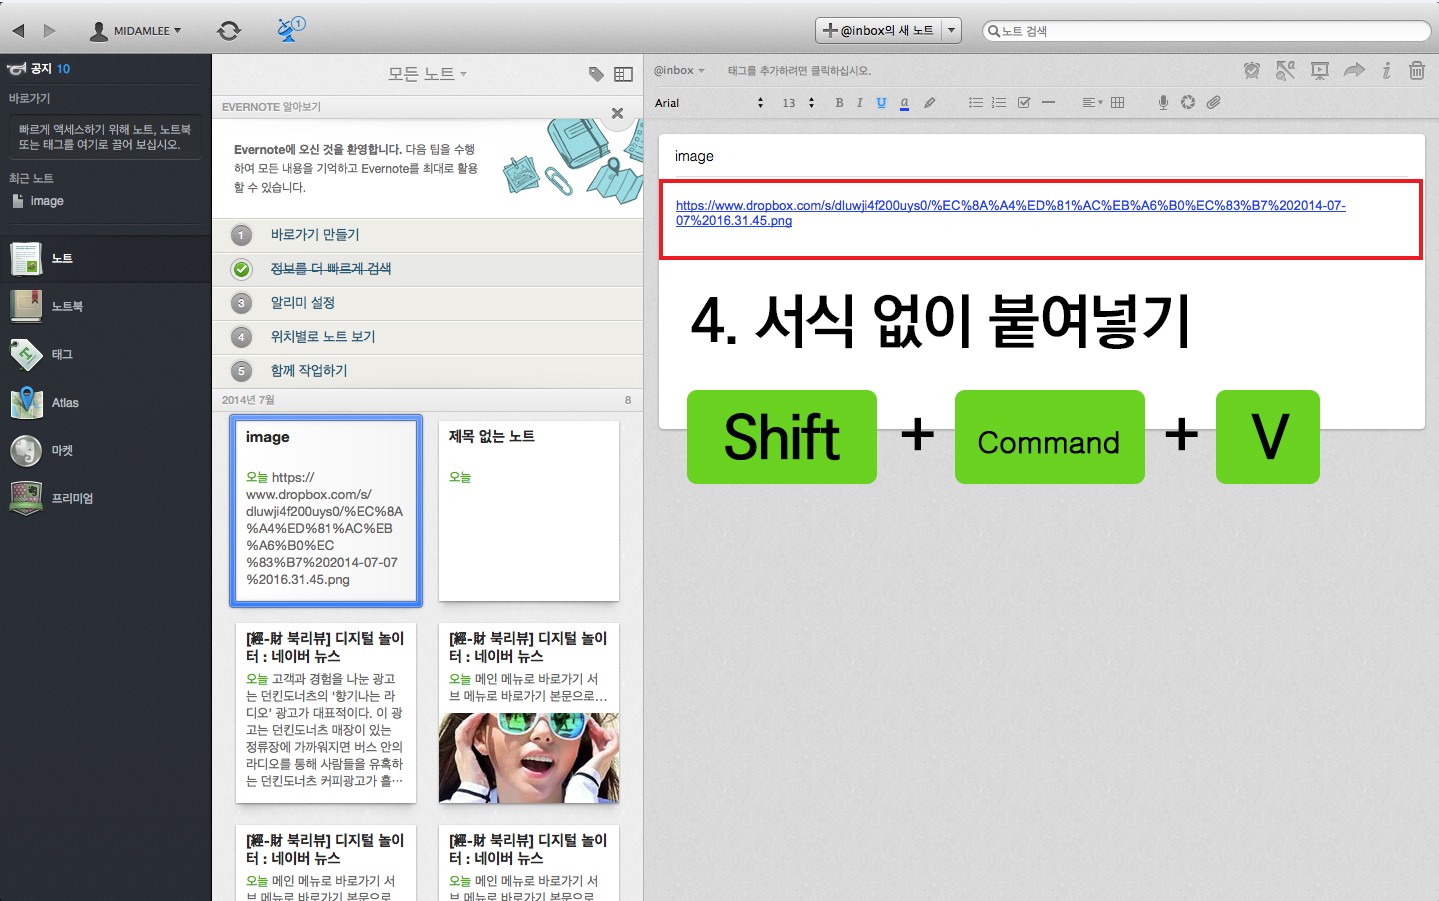Open the Arial font family selector

(x=710, y=103)
